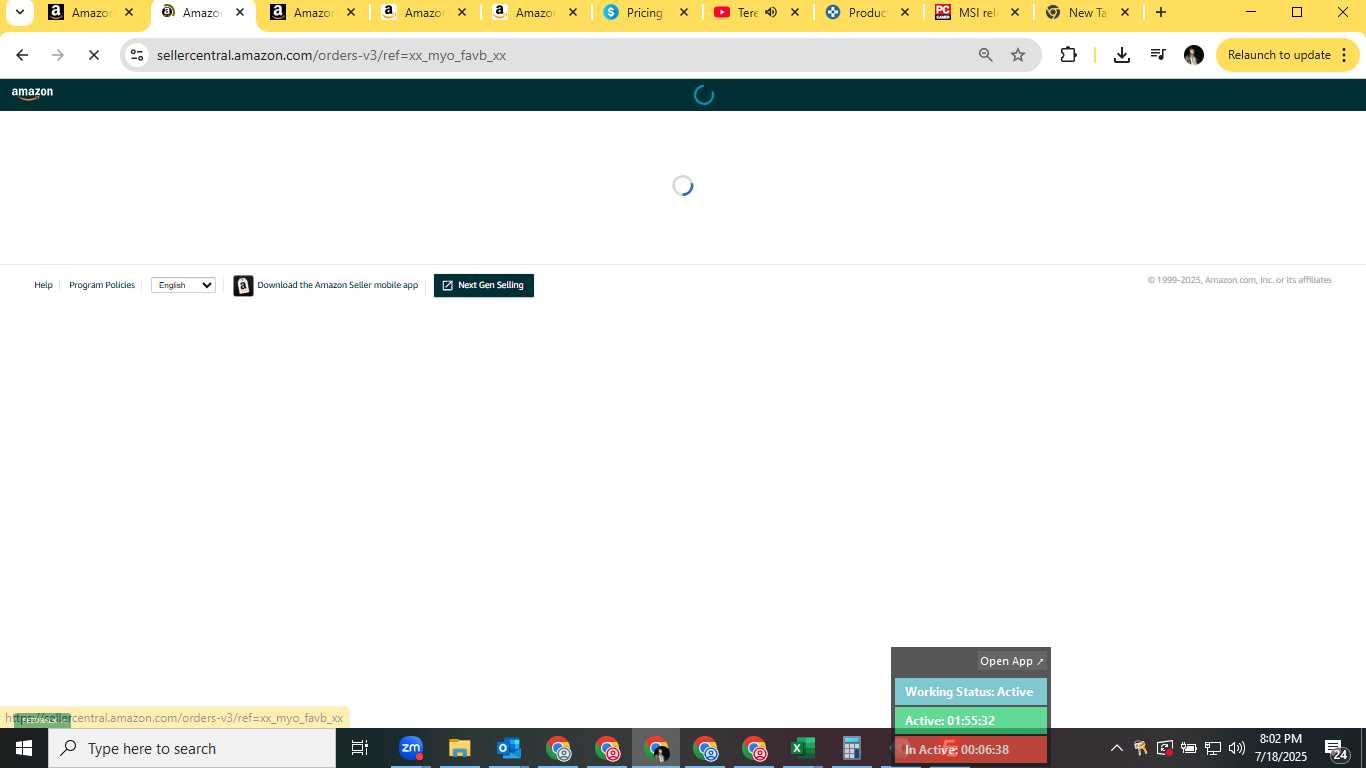This screenshot has height=768, width=1366.
Task: Click Open App in the tracker widget
Action: pos(1012,661)
